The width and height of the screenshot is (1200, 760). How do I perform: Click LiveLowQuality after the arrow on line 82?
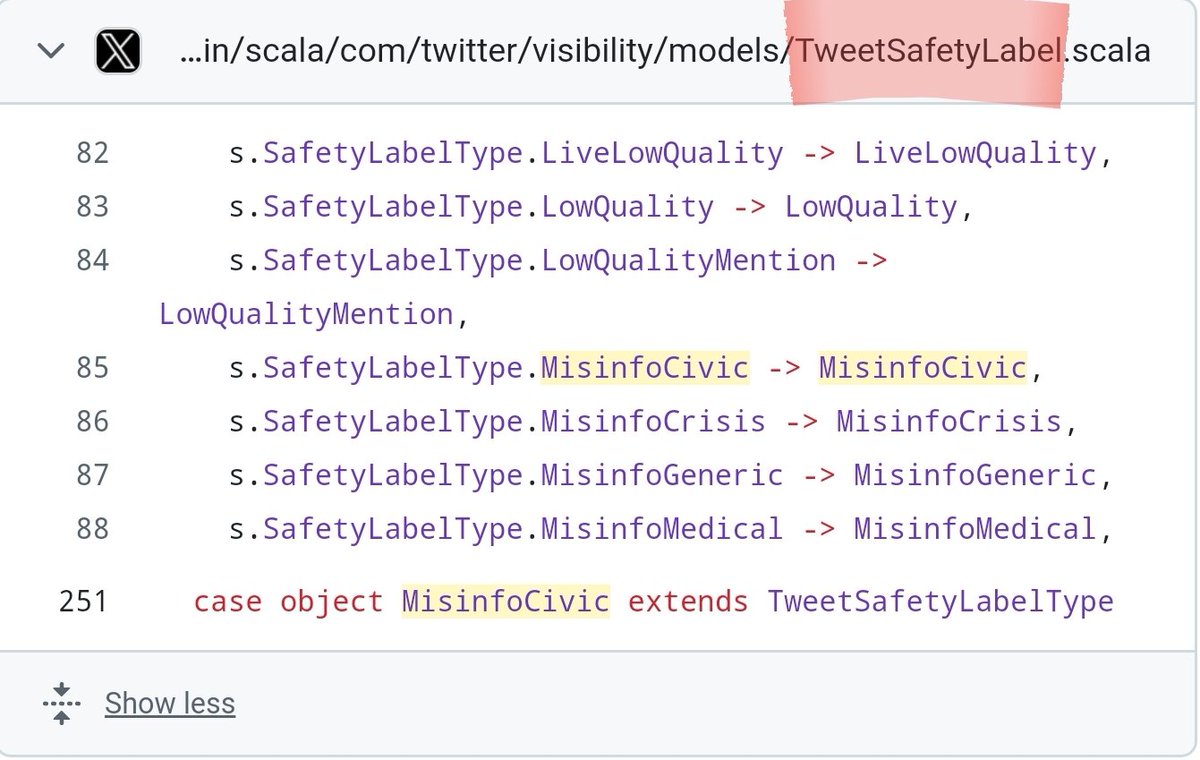[x=975, y=154]
